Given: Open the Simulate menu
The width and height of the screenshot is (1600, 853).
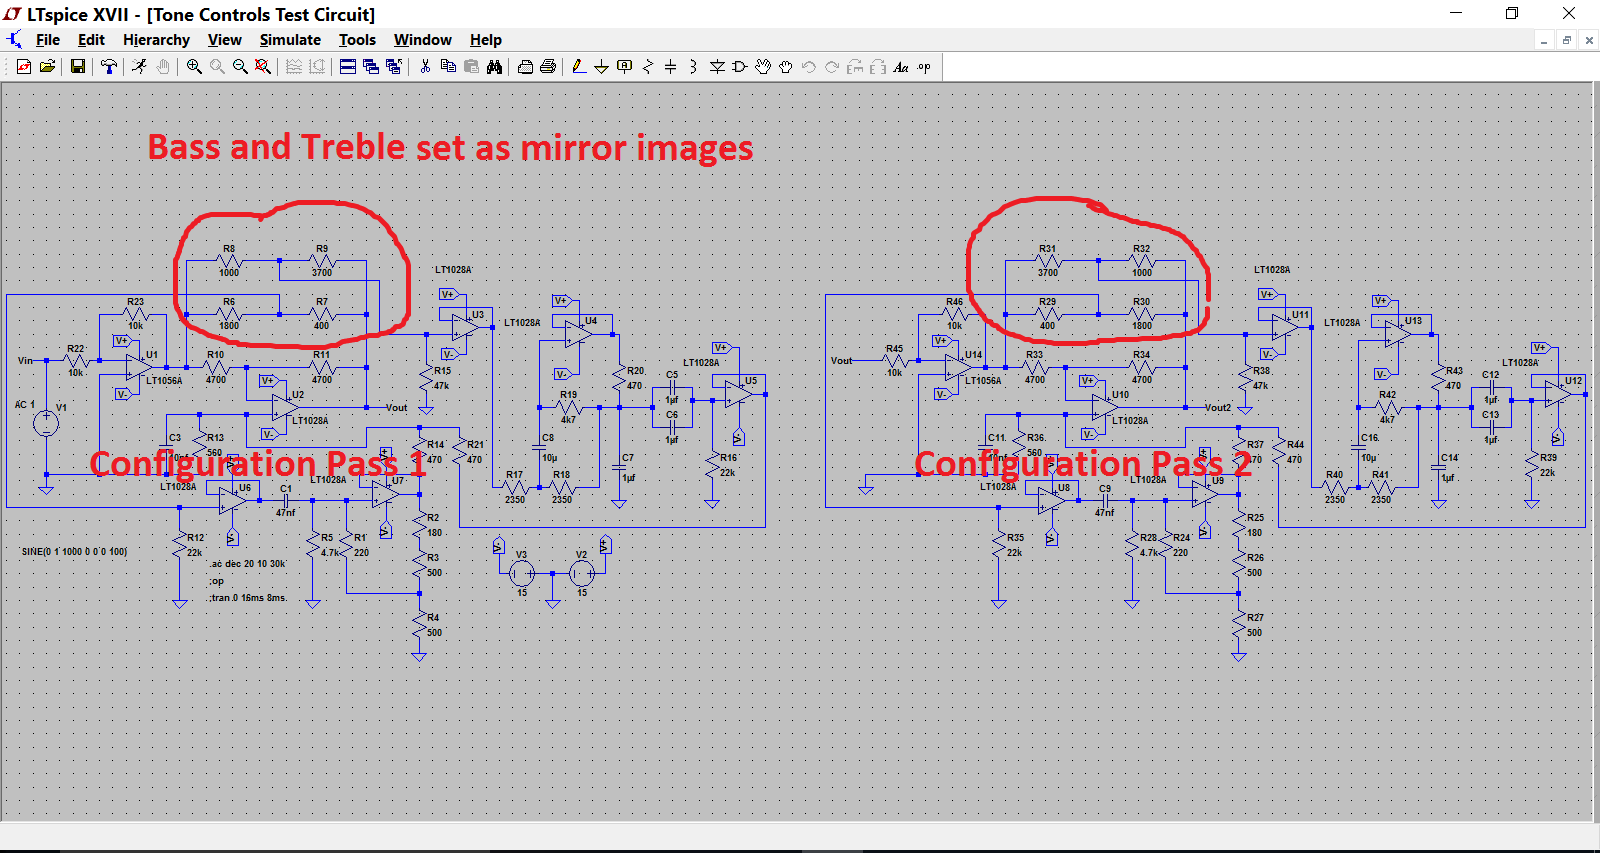Looking at the screenshot, I should tap(290, 40).
